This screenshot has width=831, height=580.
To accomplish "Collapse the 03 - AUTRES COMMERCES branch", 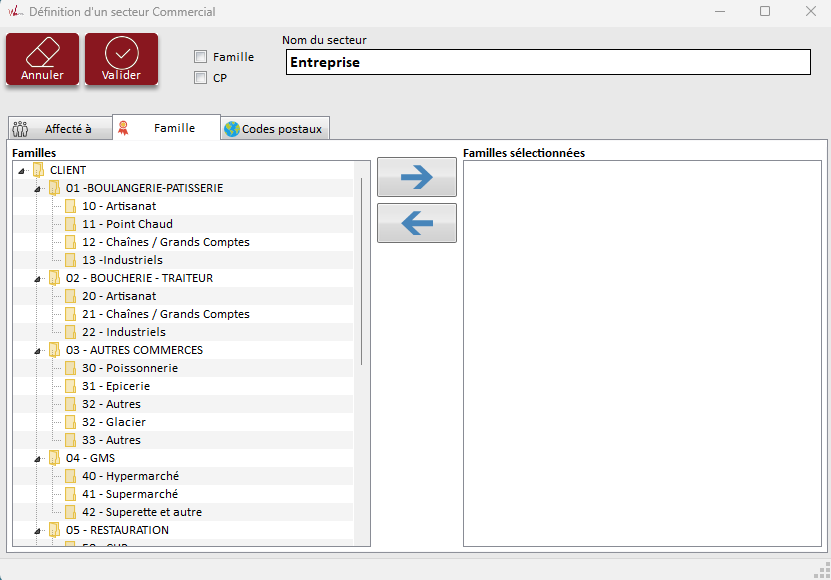I will coord(37,351).
